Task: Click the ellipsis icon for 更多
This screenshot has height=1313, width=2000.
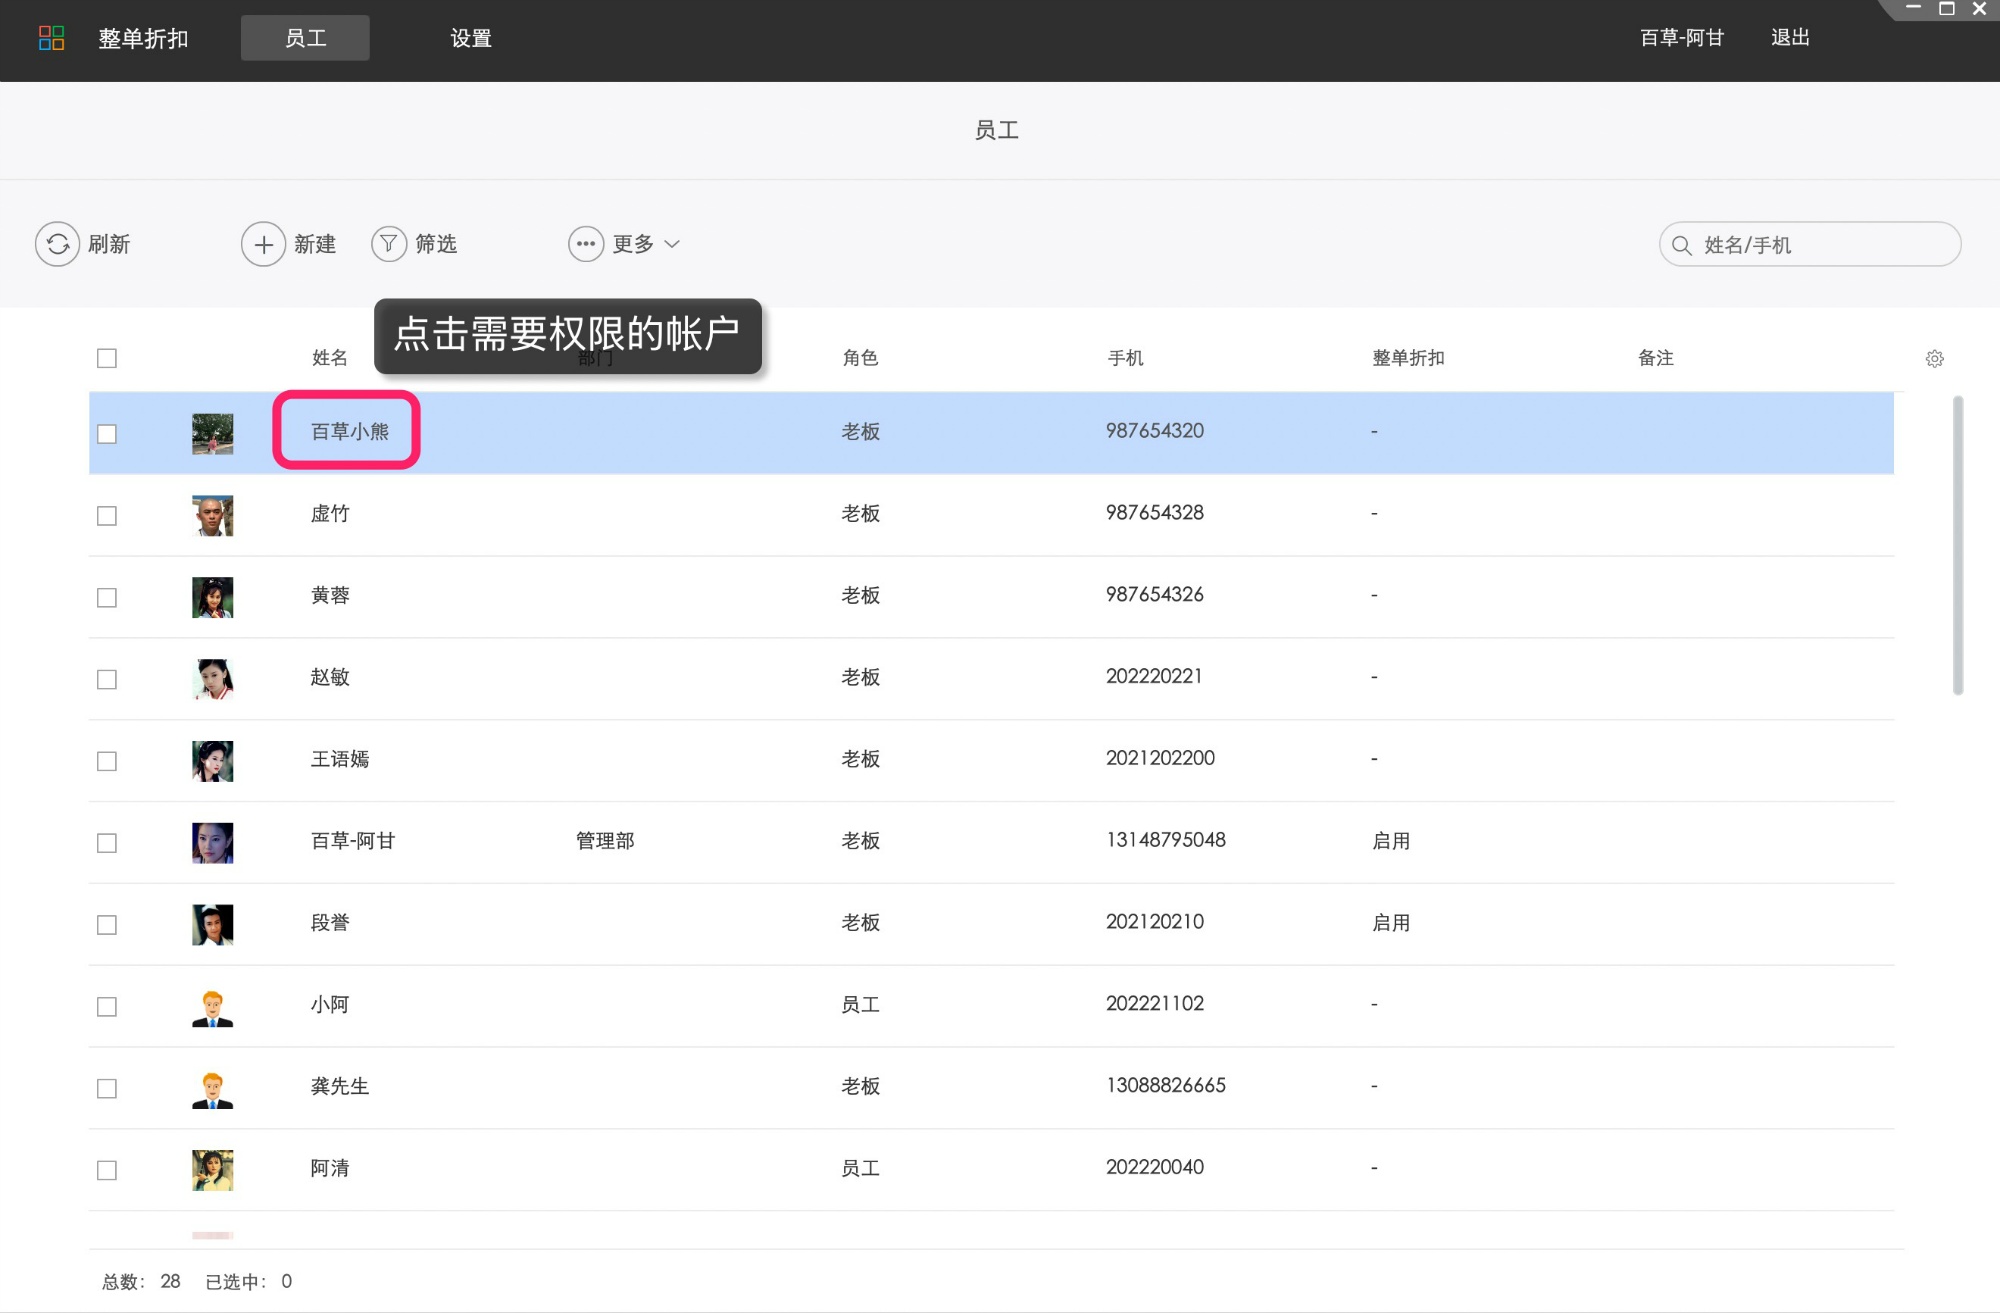Action: (x=586, y=244)
